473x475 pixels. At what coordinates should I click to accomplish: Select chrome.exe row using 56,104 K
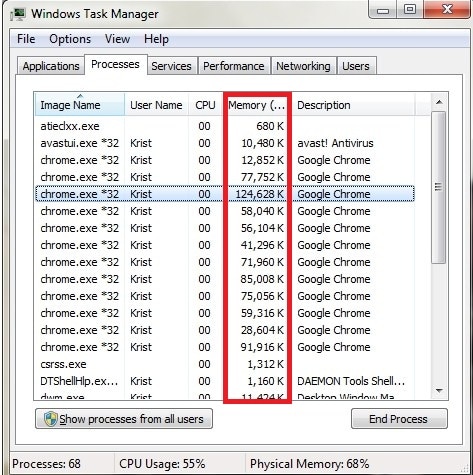[224, 228]
